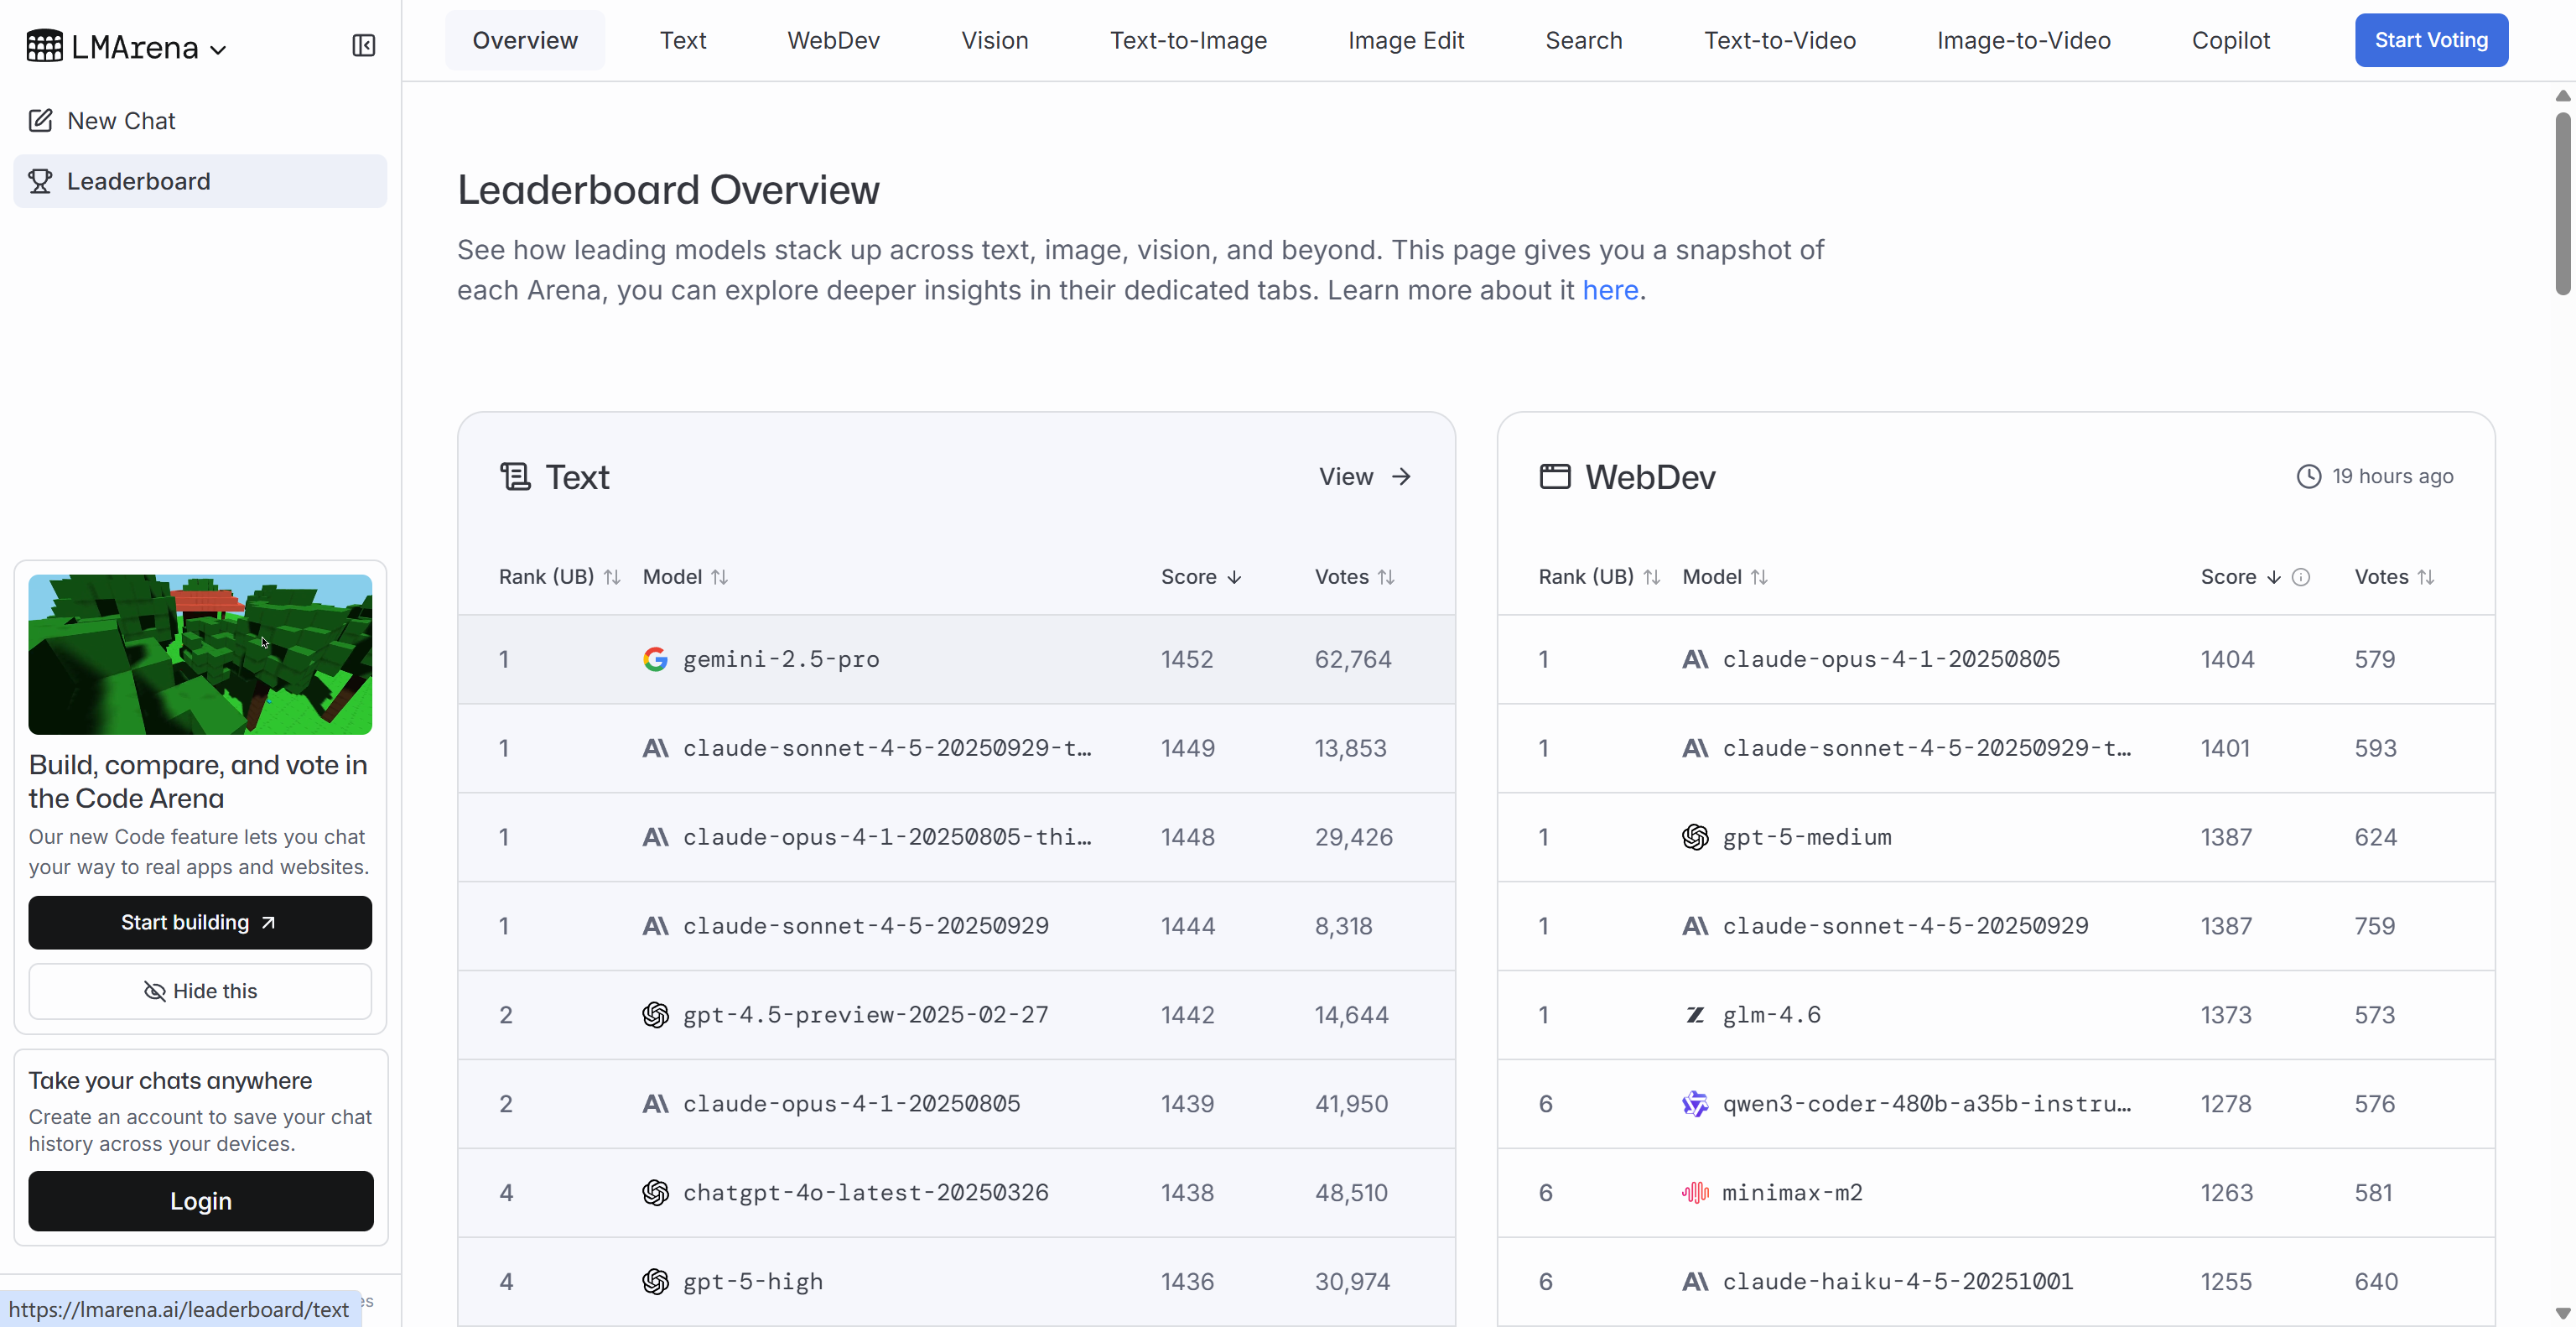Click the Text arena scroll icon
The height and width of the screenshot is (1327, 2576).
point(515,477)
